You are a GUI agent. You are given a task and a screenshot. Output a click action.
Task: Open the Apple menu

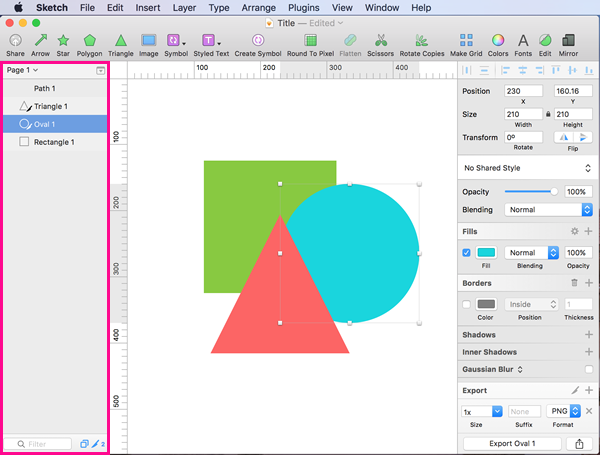point(18,8)
